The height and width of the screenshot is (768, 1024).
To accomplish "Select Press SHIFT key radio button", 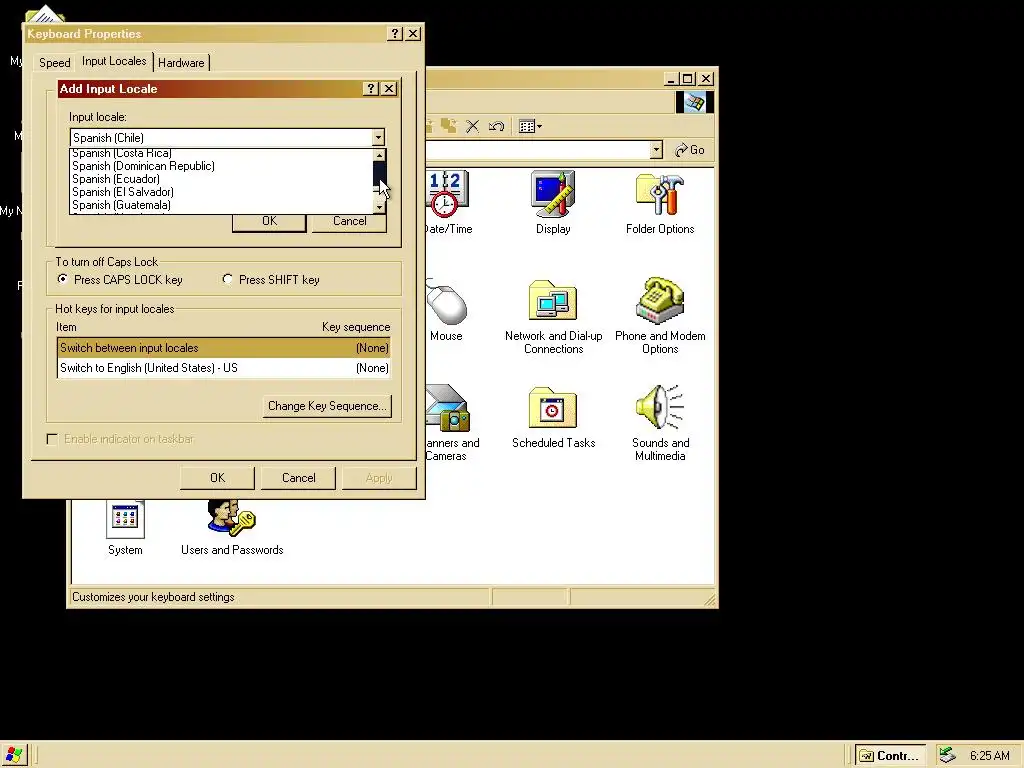I will coord(227,279).
